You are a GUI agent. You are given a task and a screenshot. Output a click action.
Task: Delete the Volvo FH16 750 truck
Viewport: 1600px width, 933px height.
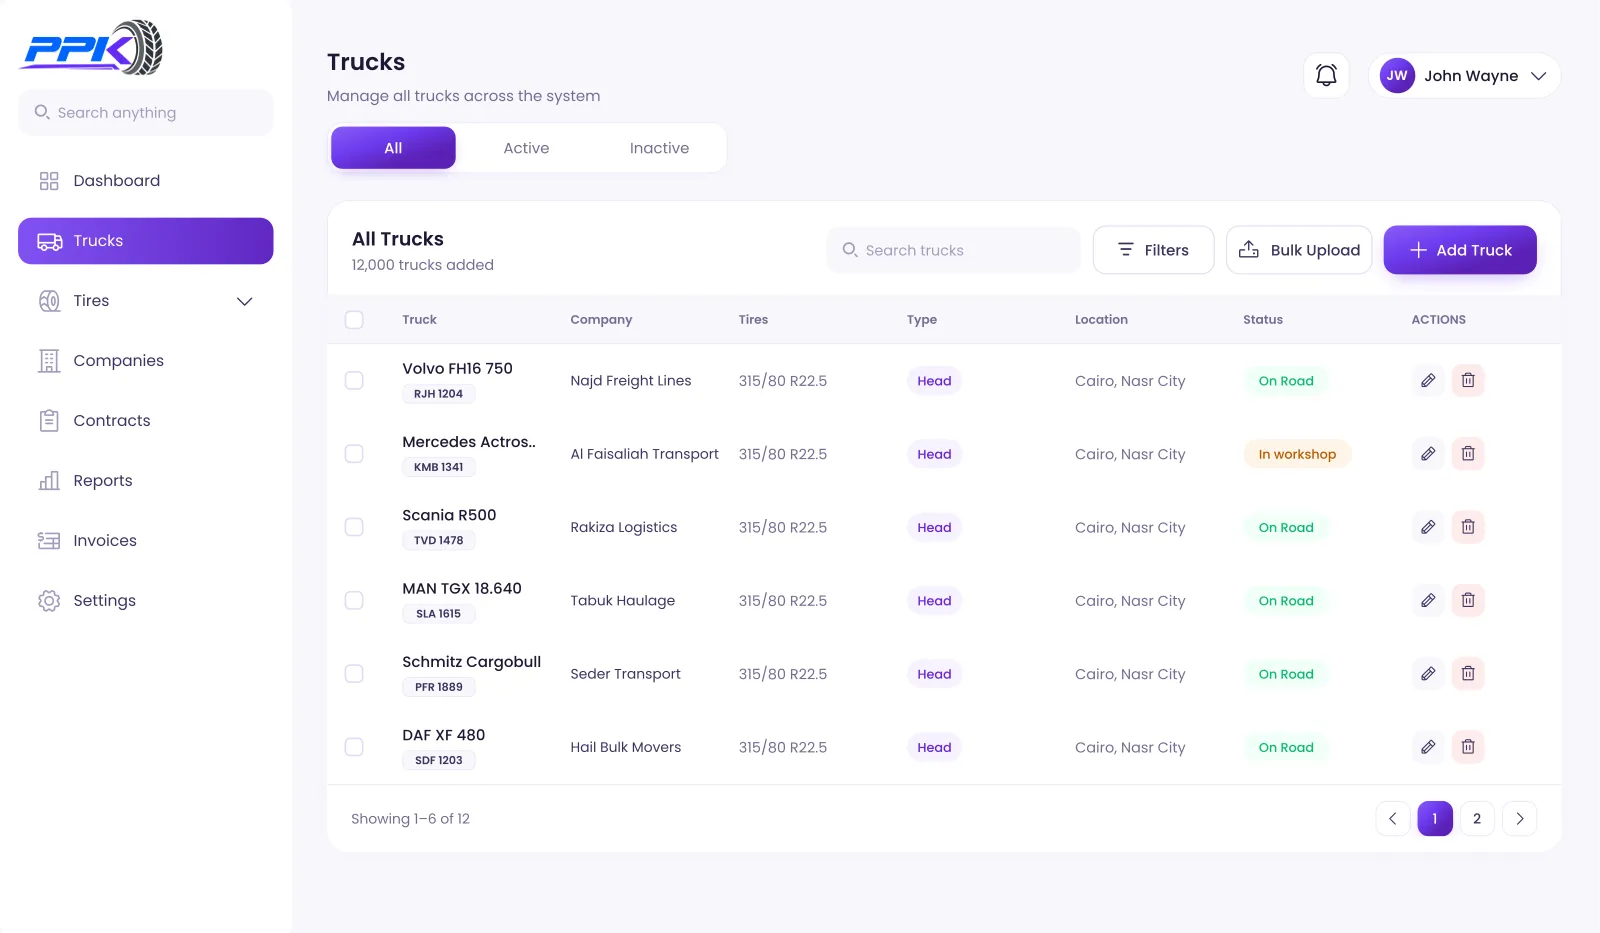point(1468,381)
